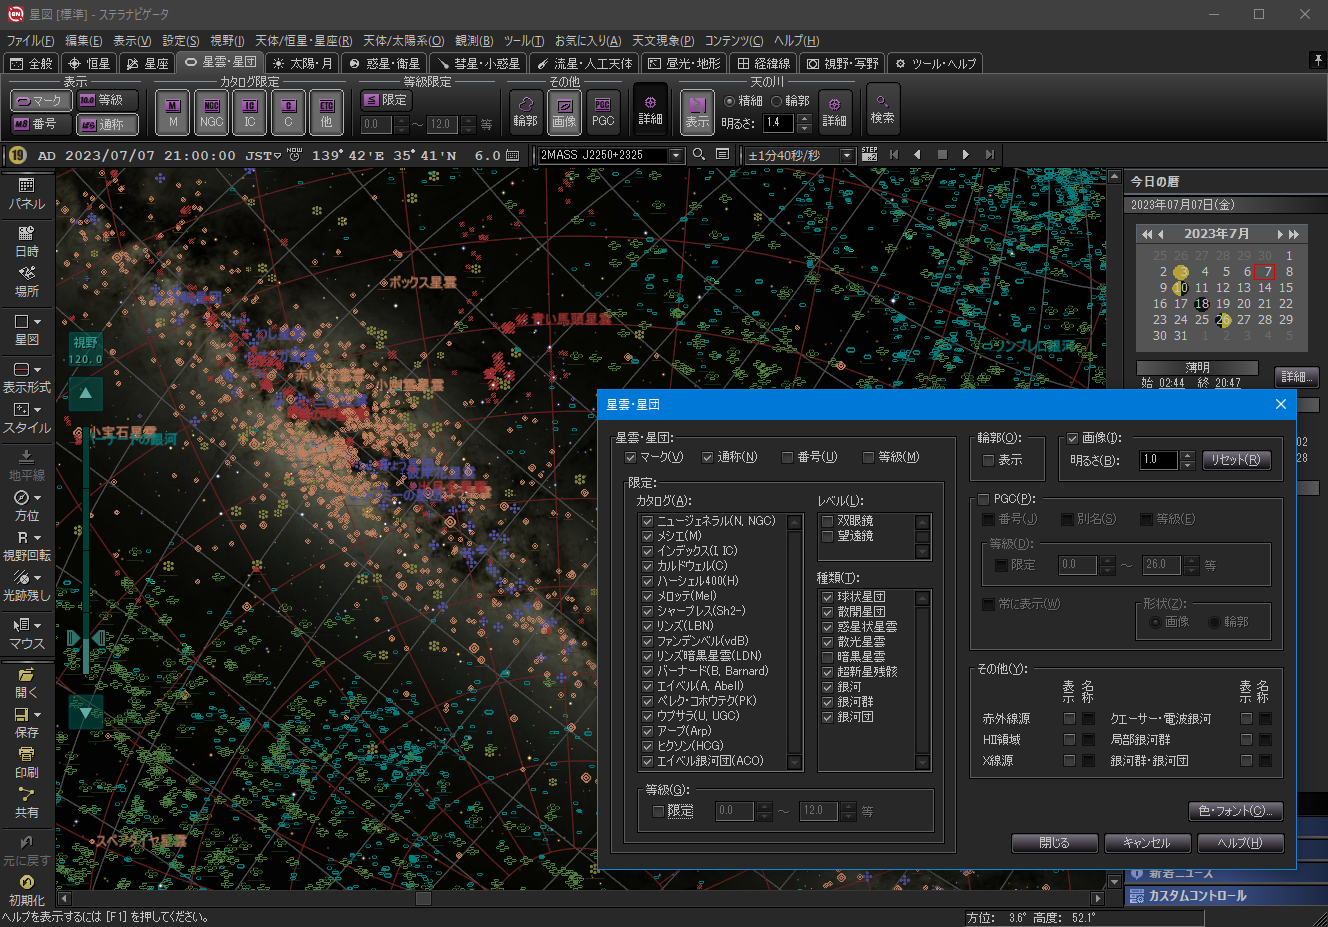This screenshot has height=927, width=1328.
Task: Check the 暗黒星雲 type checkbox
Action: [x=828, y=657]
